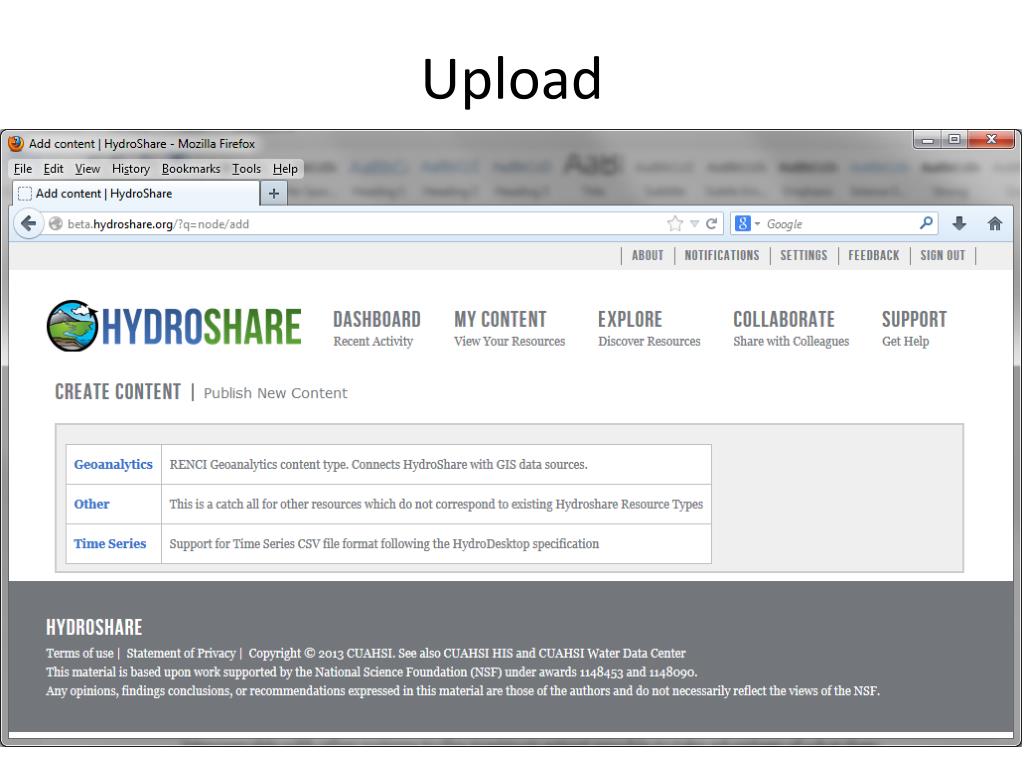Click the bookmark star icon in address bar
1024x768 pixels.
point(675,224)
